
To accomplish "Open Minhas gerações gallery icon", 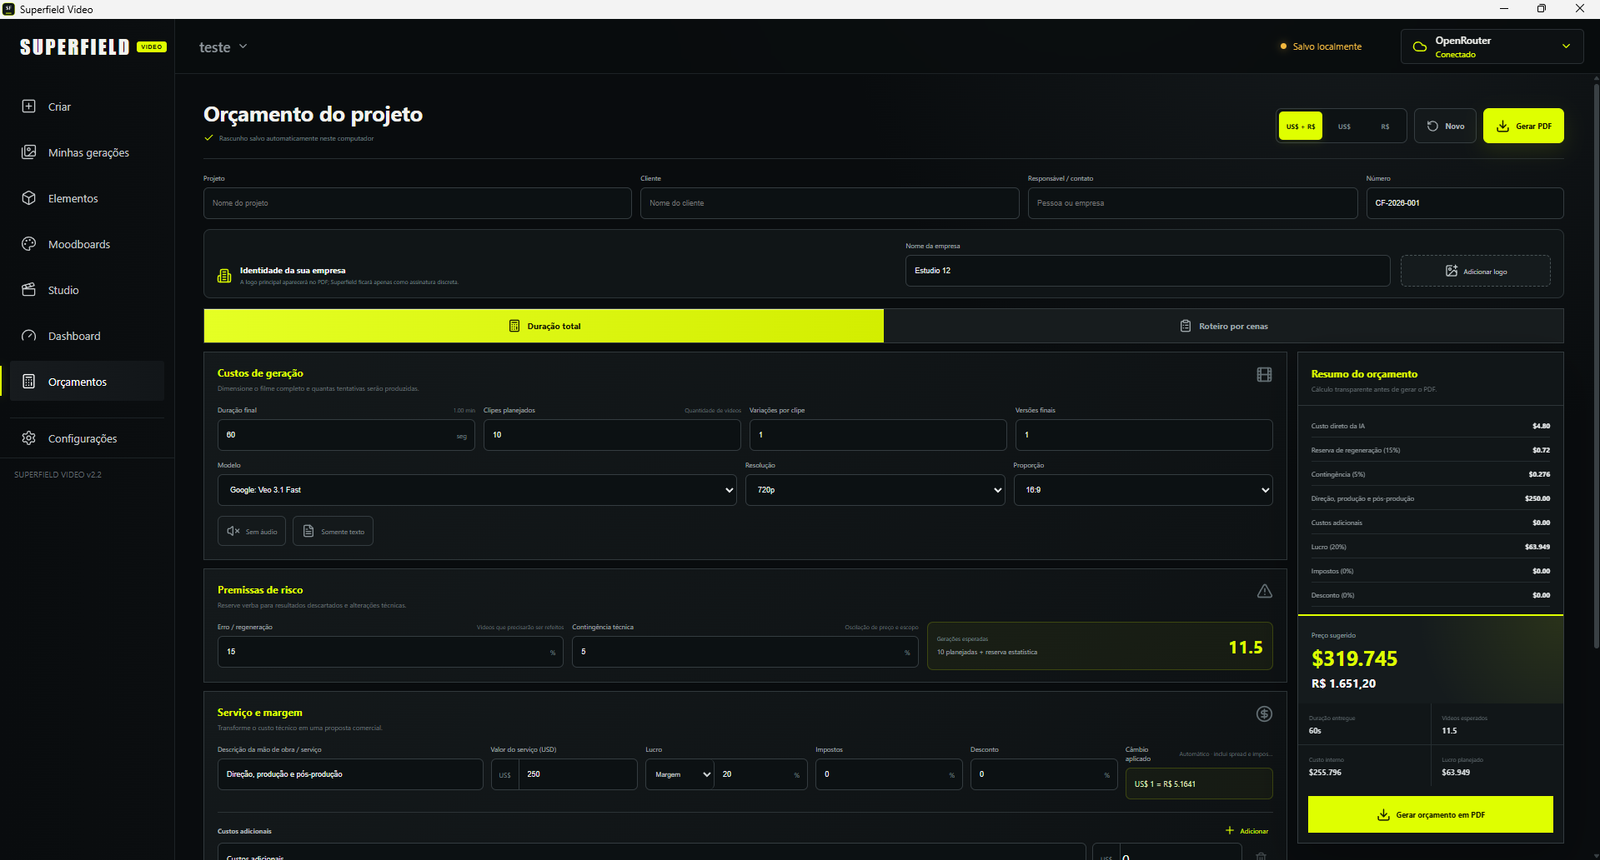I will point(29,152).
